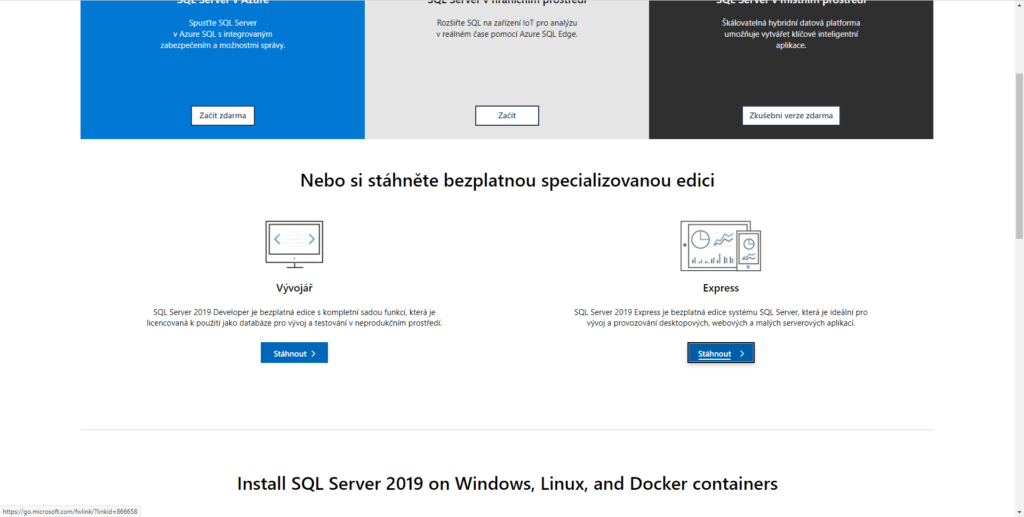Viewport: 1024px width, 517px height.
Task: Click the SQL Server 2019 Developer description
Action: tap(294, 318)
